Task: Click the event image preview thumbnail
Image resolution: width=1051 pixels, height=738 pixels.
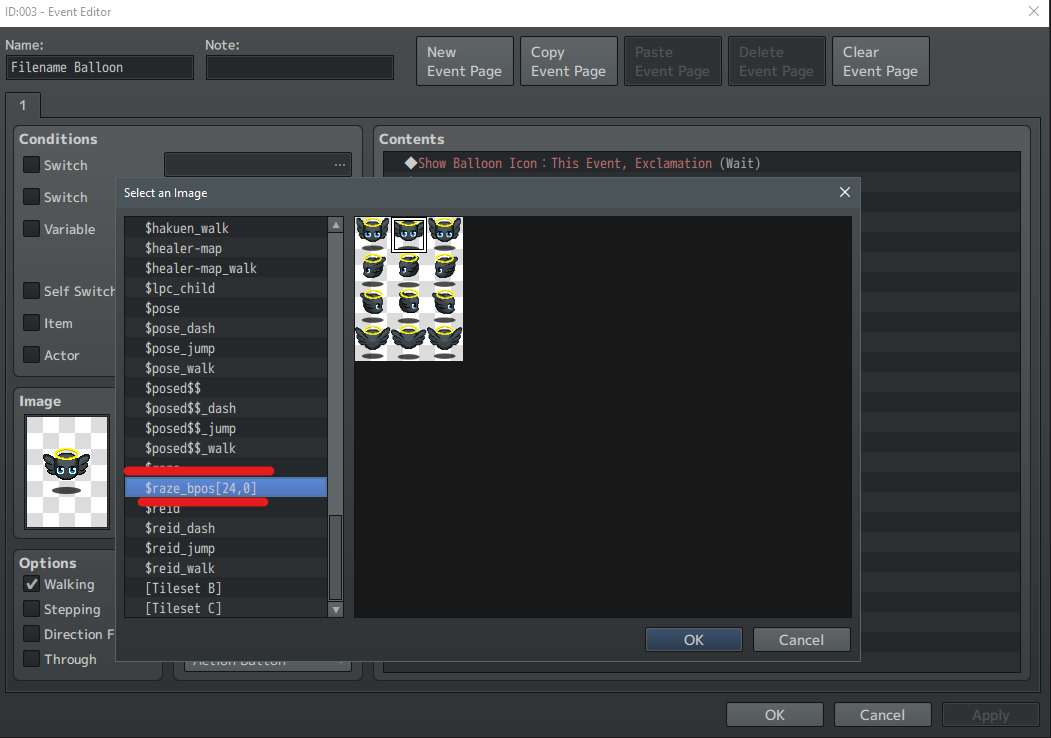Action: 66,472
